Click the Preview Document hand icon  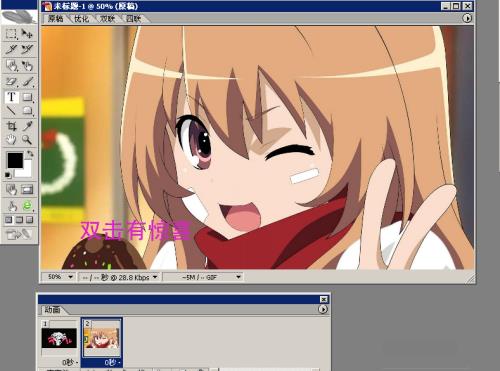[11, 206]
